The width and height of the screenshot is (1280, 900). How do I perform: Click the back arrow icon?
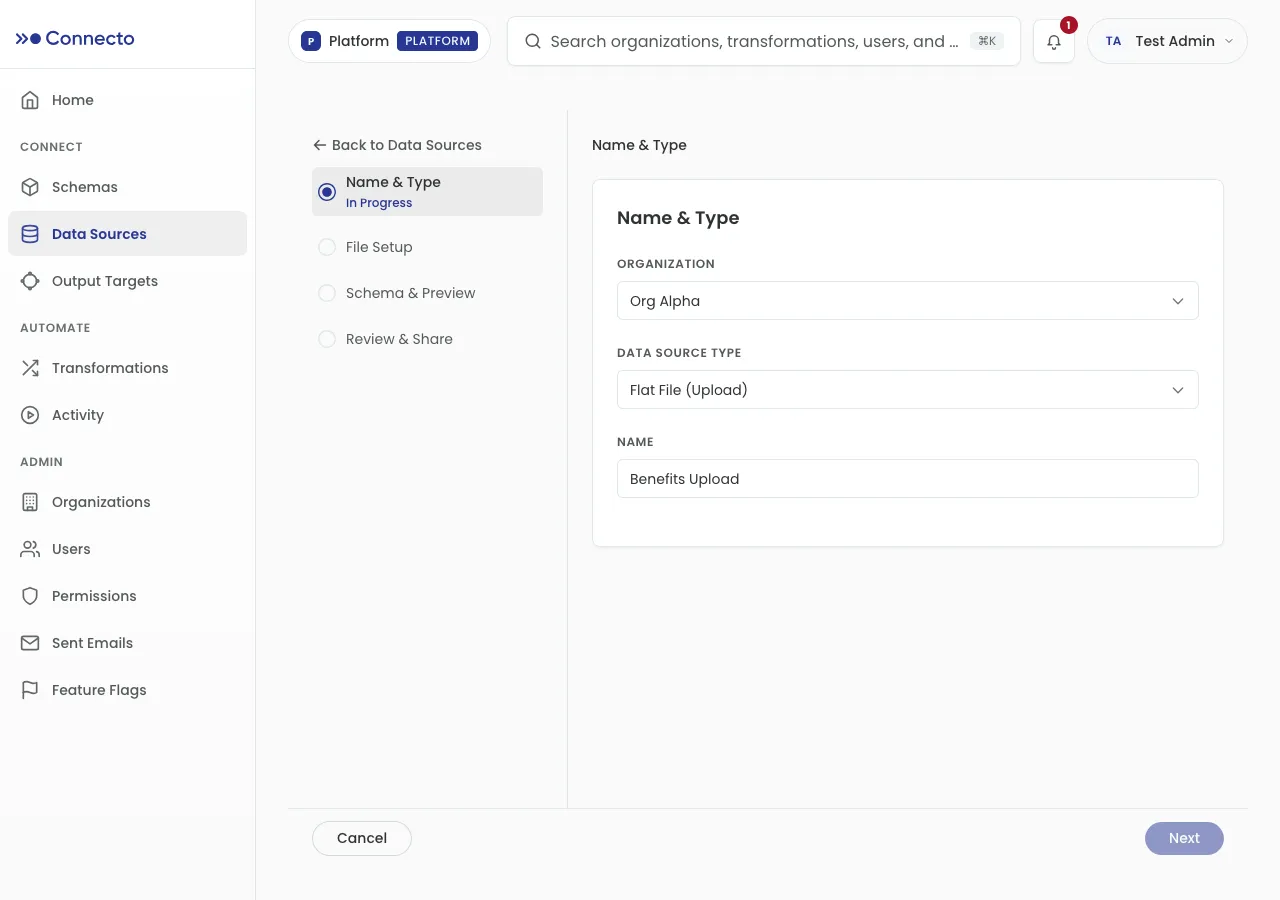click(320, 145)
